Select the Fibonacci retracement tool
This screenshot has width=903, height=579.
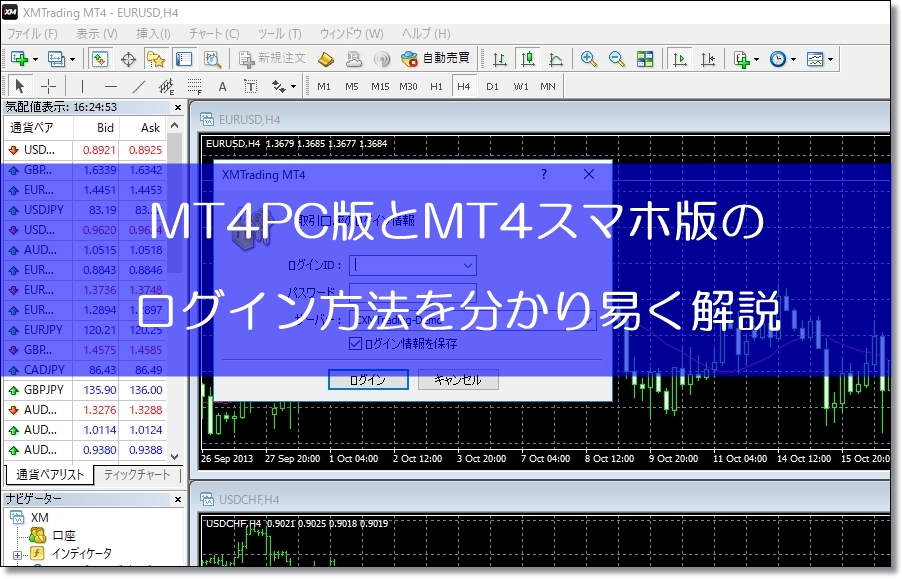pos(195,86)
